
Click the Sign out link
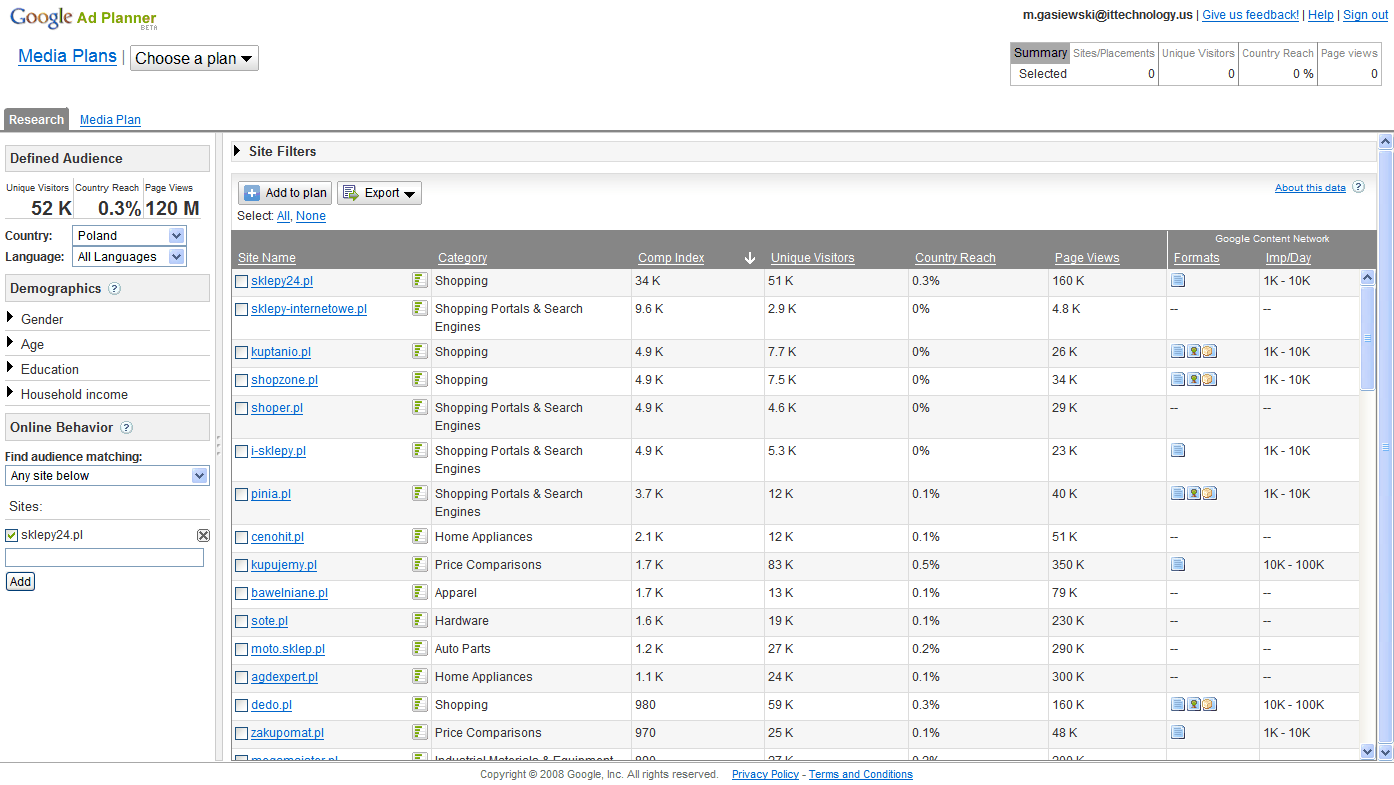pos(1365,15)
